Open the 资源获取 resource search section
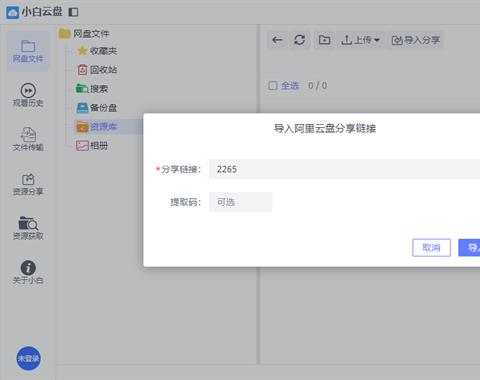Image resolution: width=480 pixels, height=380 pixels. 28,228
